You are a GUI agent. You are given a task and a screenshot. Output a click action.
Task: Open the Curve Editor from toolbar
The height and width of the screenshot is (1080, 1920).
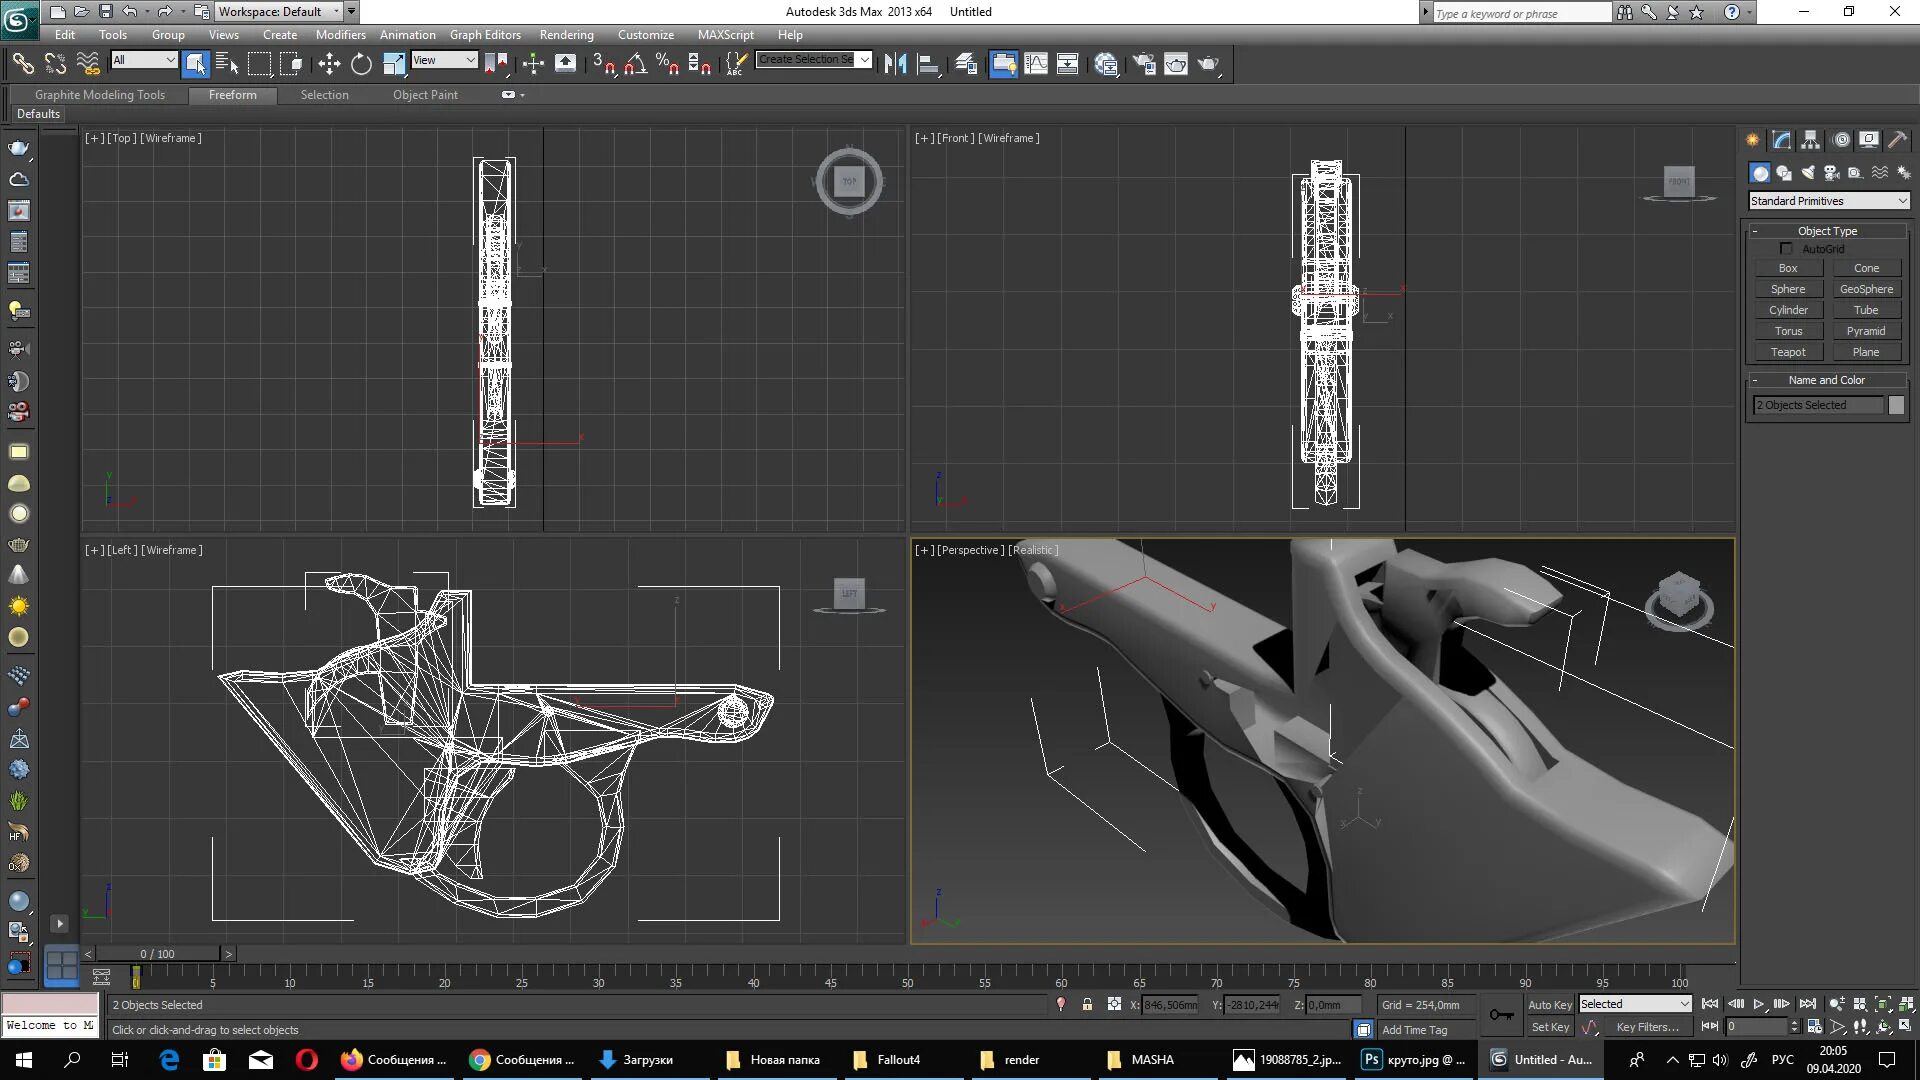[1036, 64]
